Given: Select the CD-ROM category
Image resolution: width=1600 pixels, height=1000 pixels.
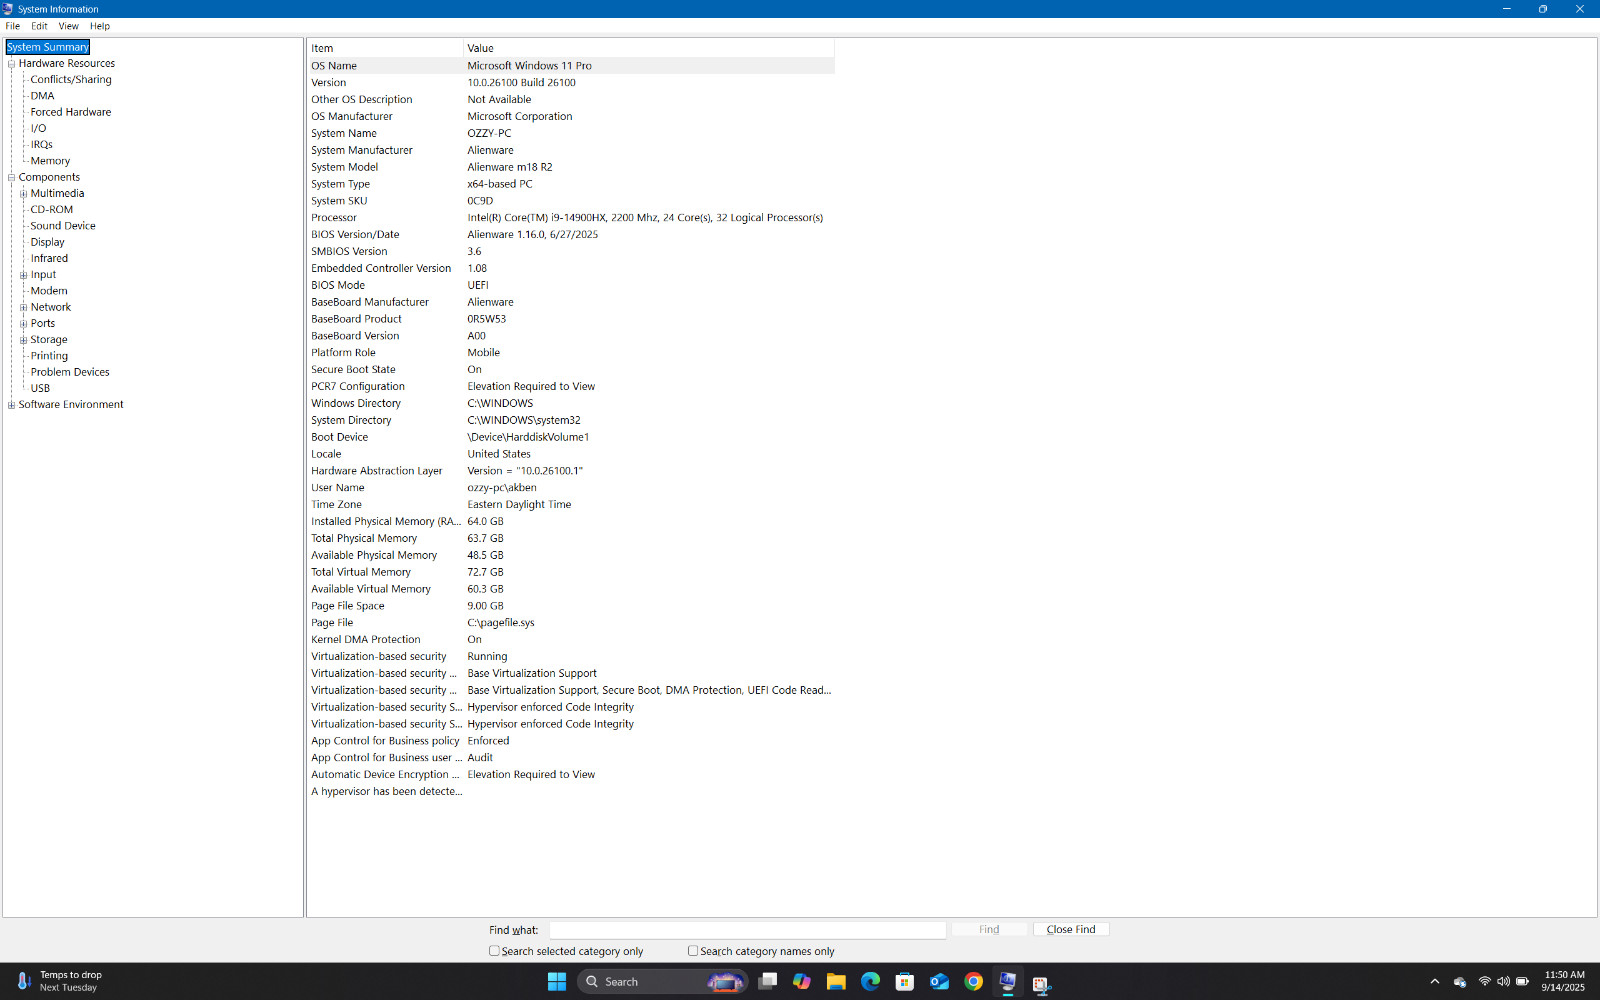Looking at the screenshot, I should [x=52, y=210].
